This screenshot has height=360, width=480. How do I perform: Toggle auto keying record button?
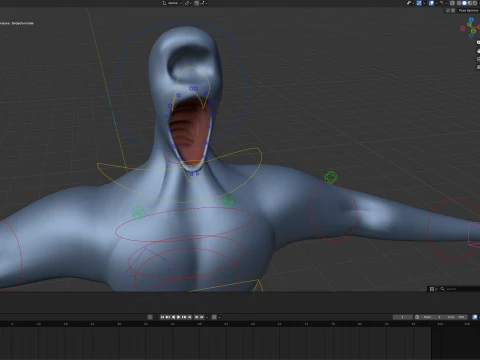(150, 317)
